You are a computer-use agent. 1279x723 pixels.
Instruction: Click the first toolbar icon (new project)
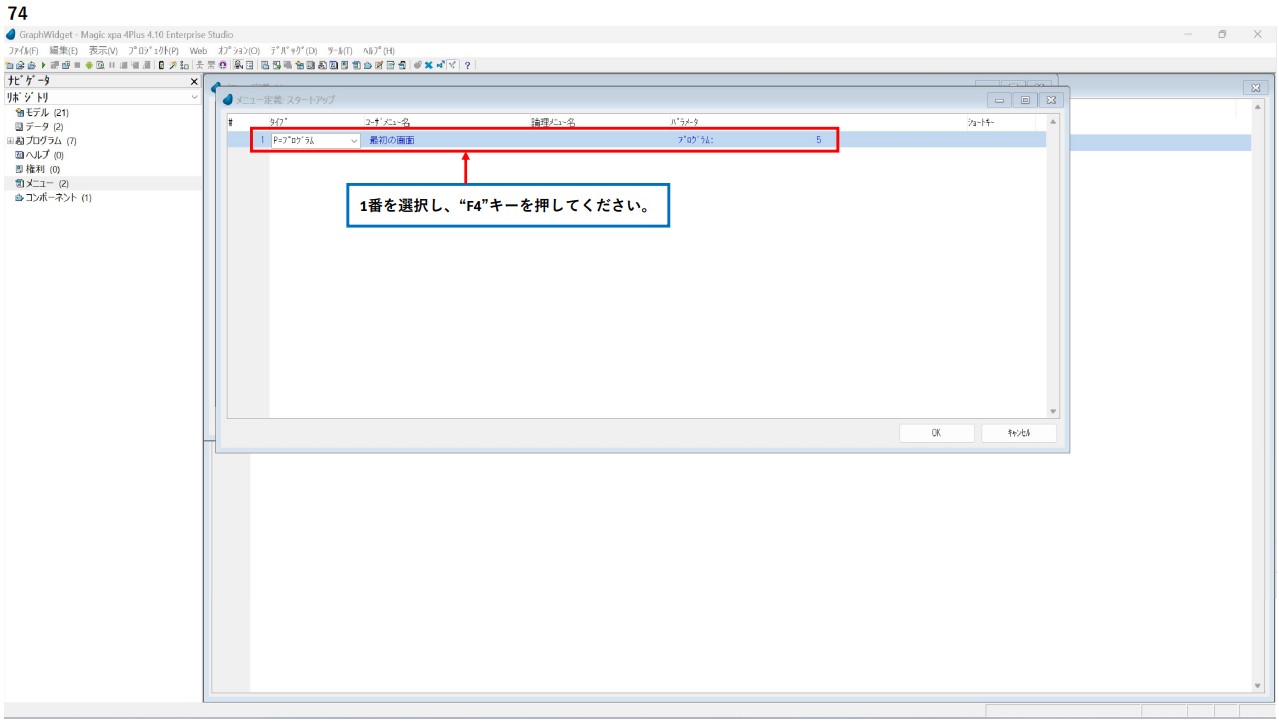(x=9, y=65)
